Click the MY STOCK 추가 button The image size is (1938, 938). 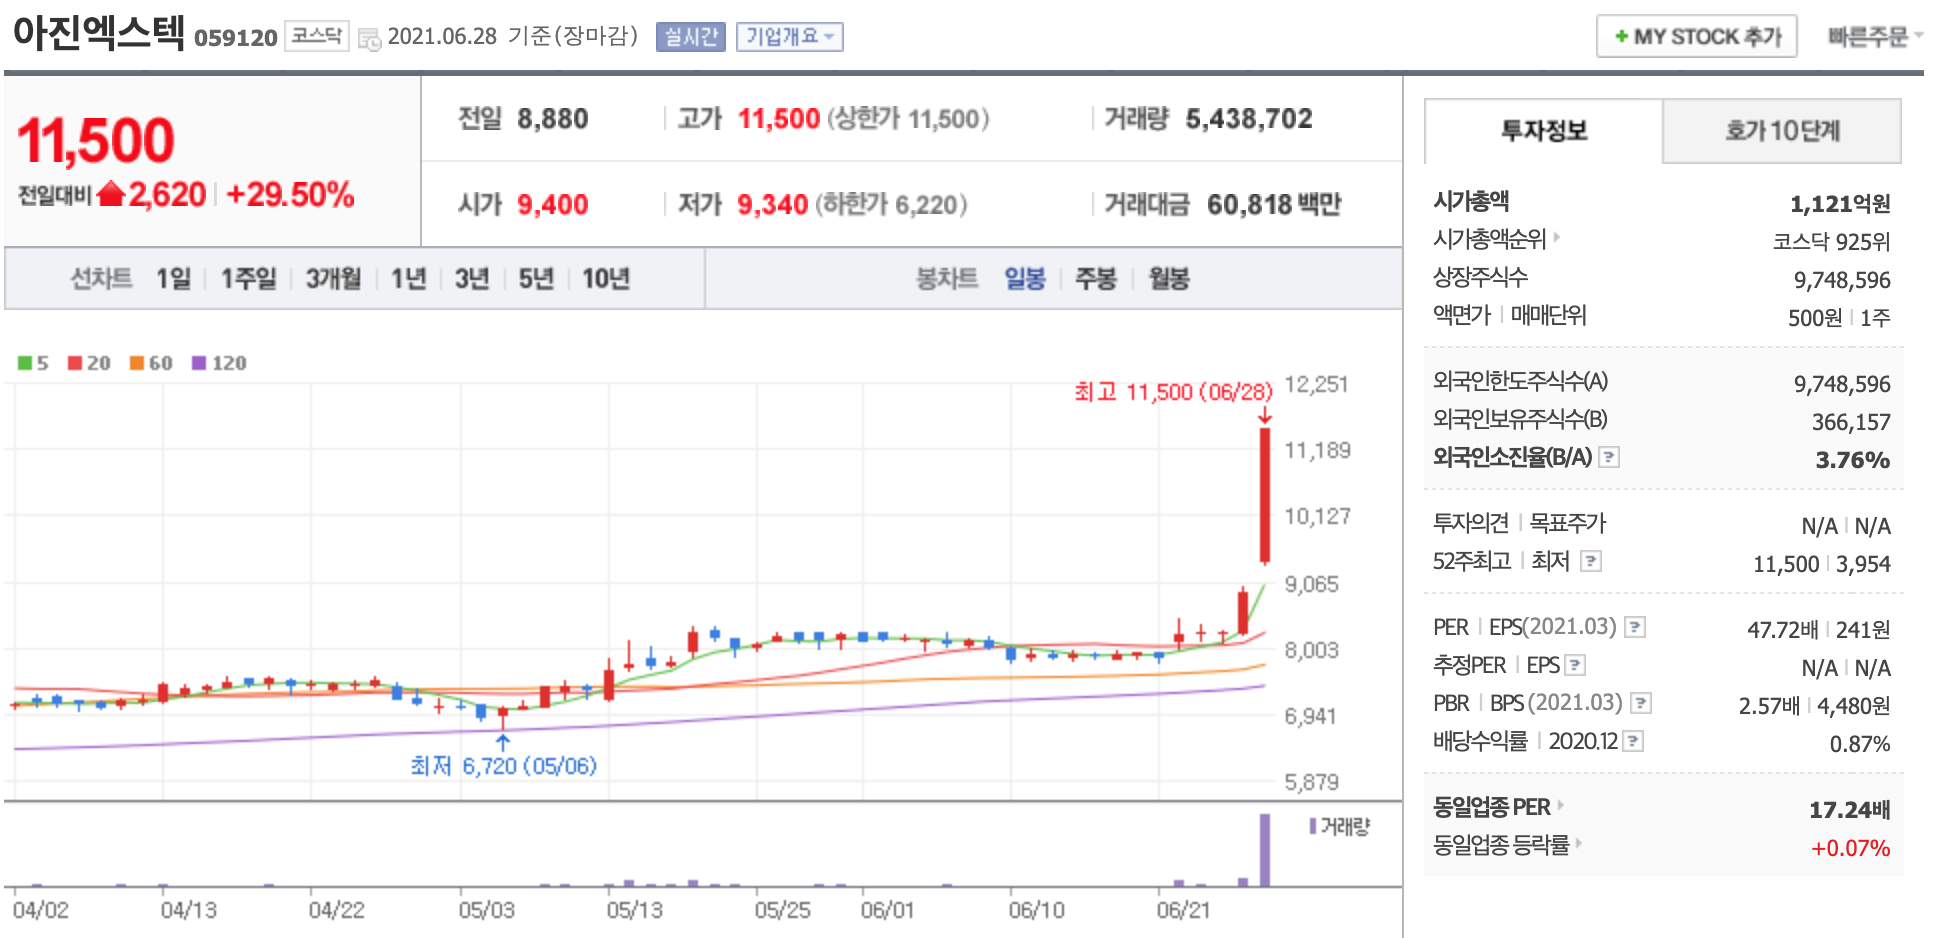click(1697, 36)
